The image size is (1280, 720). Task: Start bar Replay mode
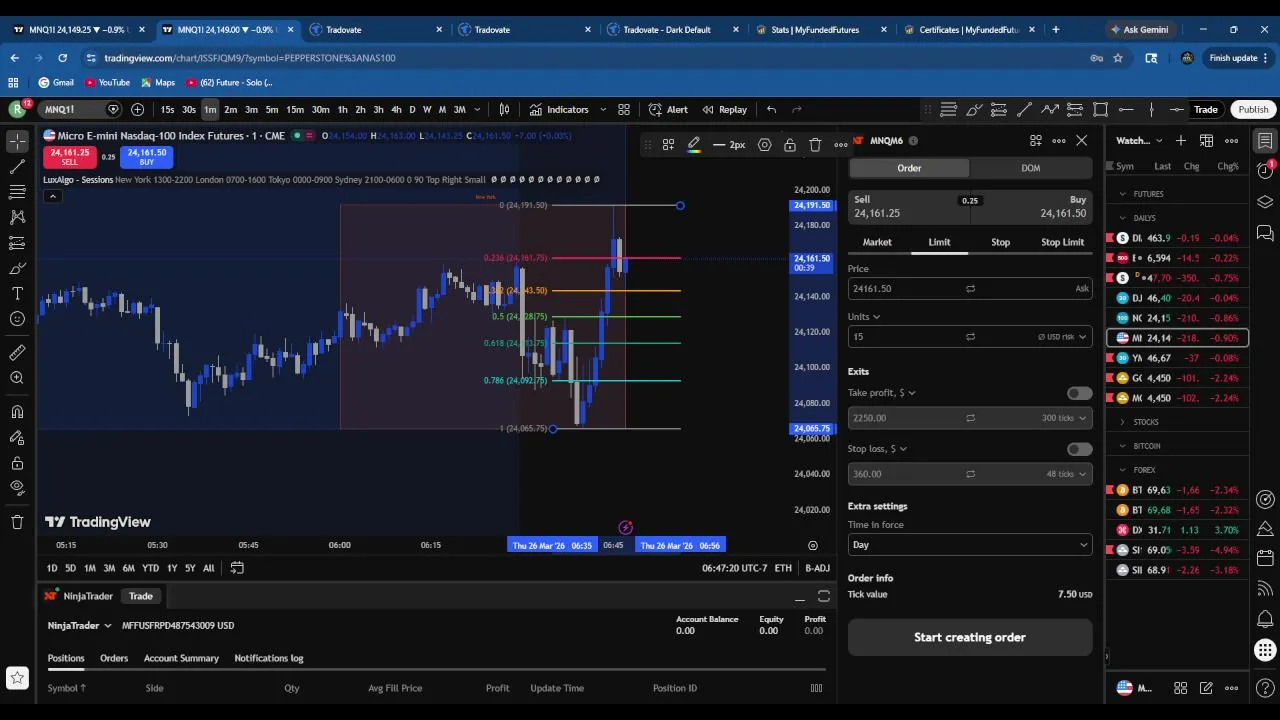click(x=724, y=109)
